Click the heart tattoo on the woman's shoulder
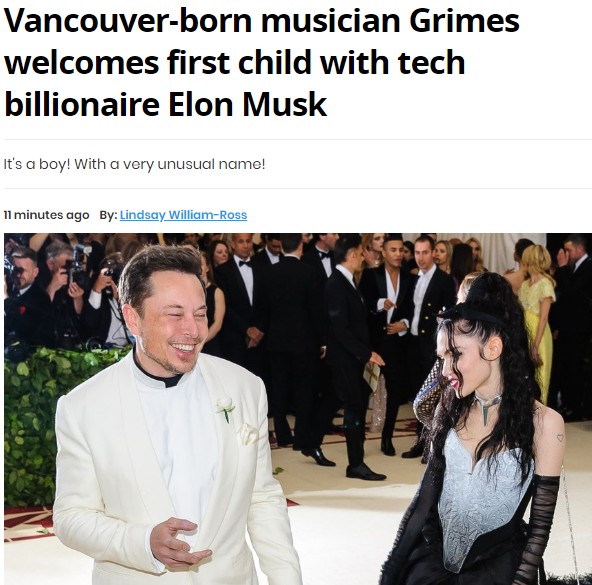The width and height of the screenshot is (592, 585). [x=560, y=437]
